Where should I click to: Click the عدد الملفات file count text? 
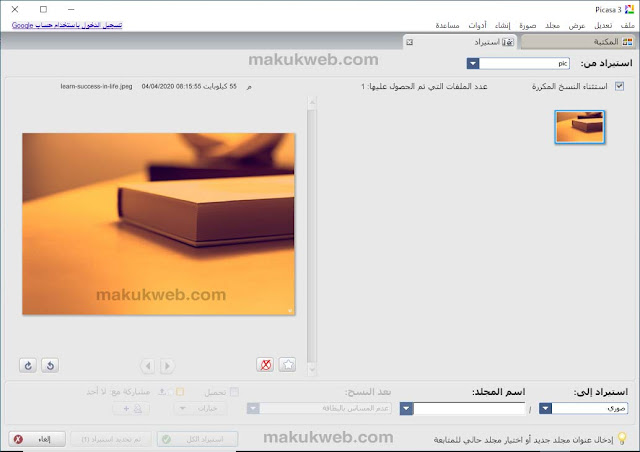point(424,87)
